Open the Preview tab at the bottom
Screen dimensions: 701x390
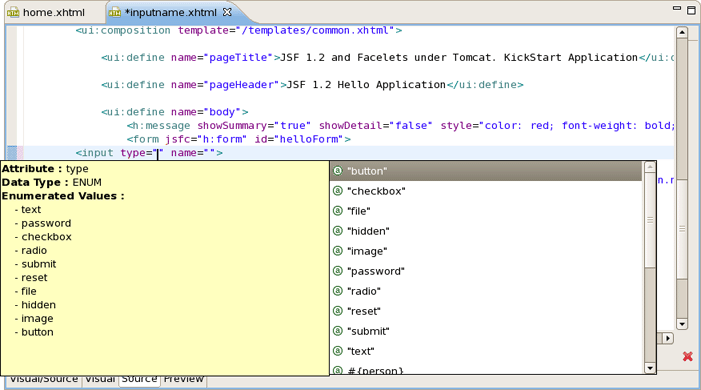(x=183, y=379)
